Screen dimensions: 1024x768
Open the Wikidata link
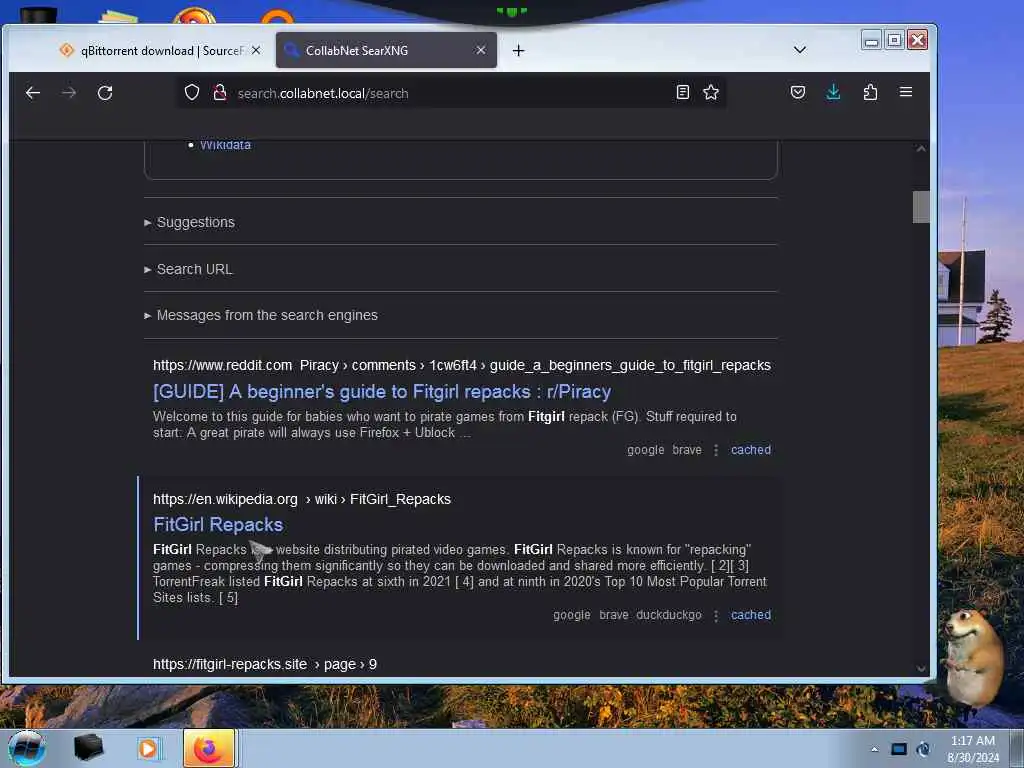pos(225,145)
